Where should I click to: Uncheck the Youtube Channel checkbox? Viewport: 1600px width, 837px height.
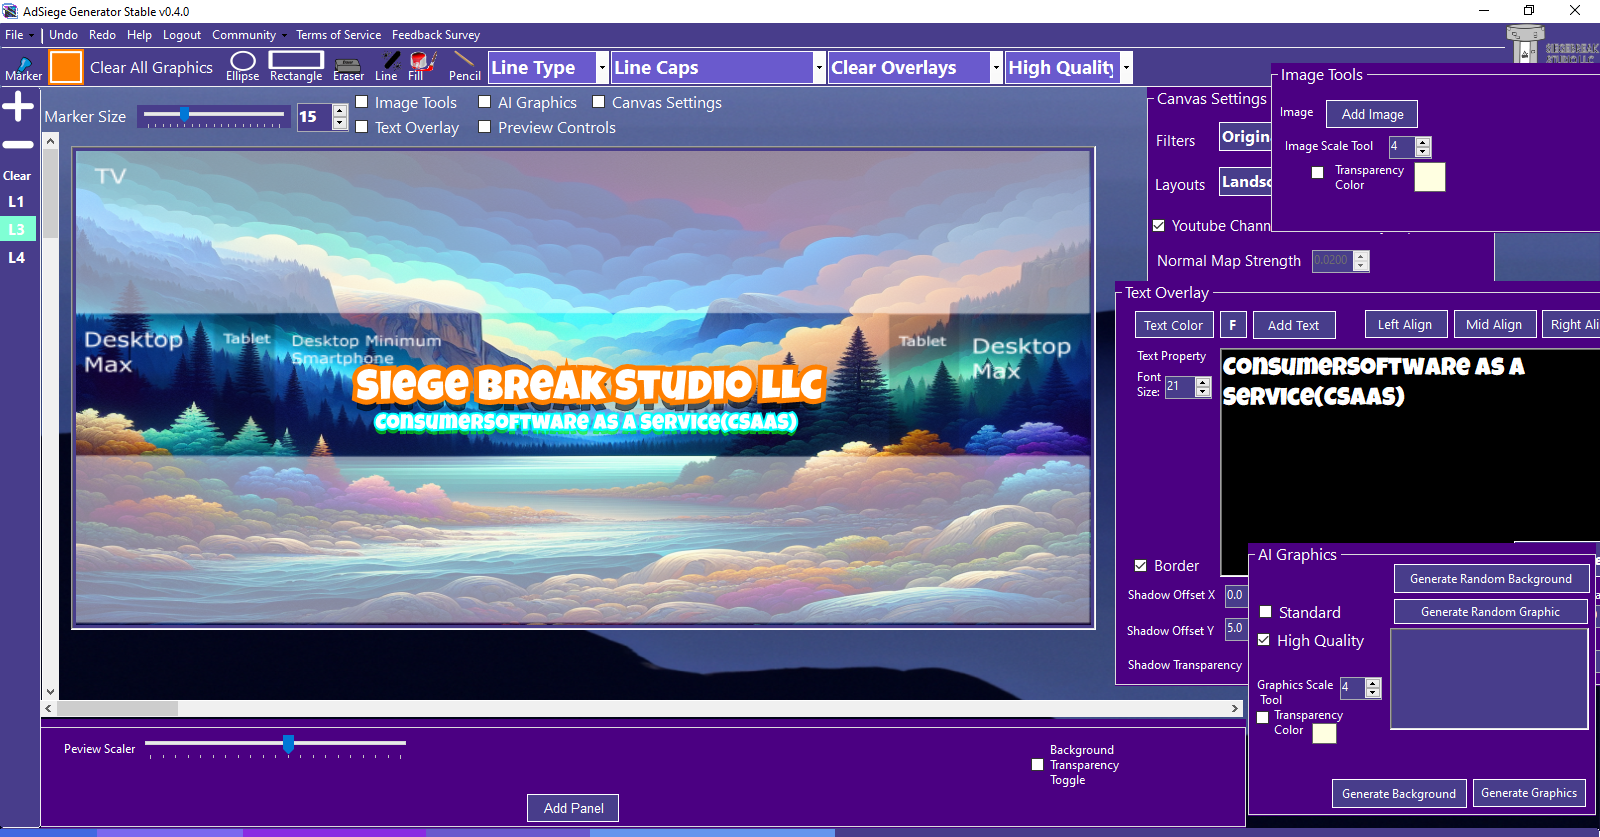point(1159,226)
